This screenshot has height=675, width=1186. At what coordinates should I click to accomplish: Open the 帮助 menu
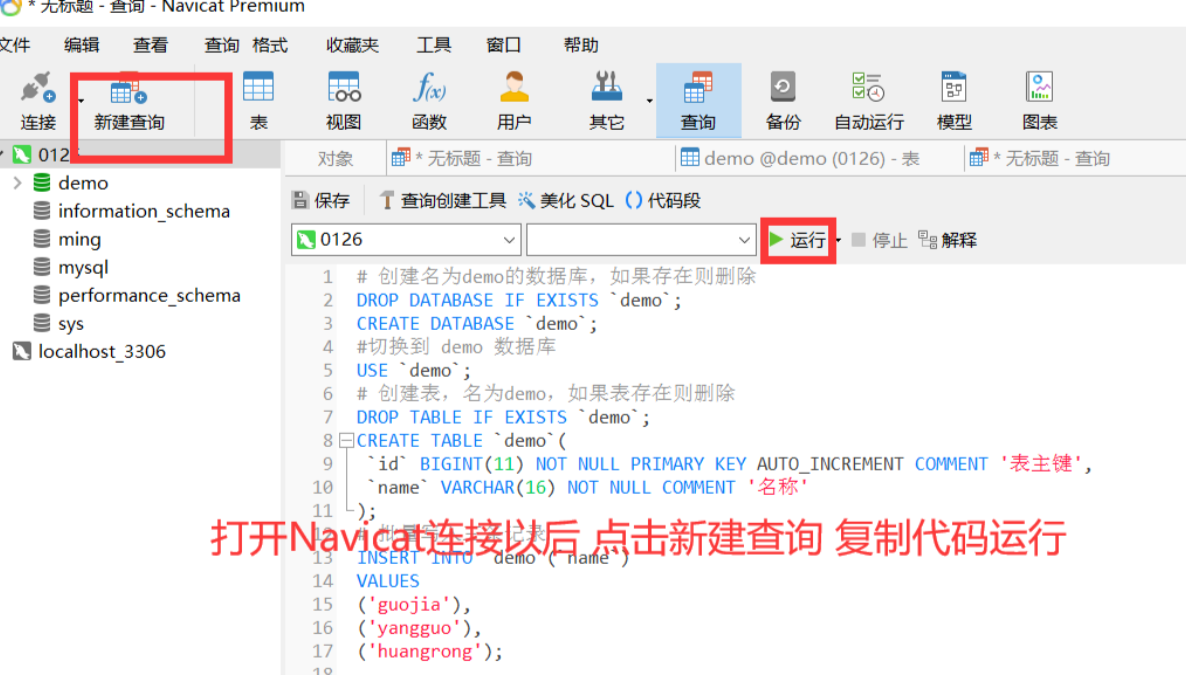pyautogui.click(x=581, y=45)
